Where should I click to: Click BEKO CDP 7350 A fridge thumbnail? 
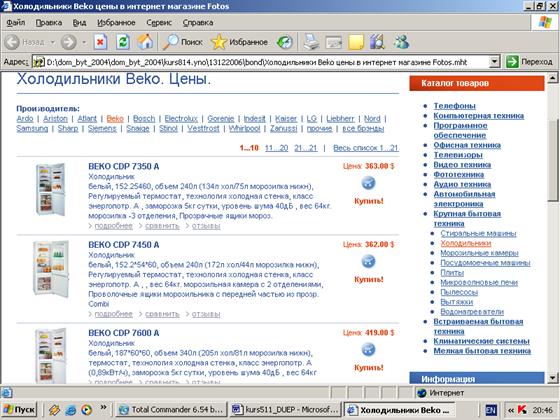tap(50, 189)
